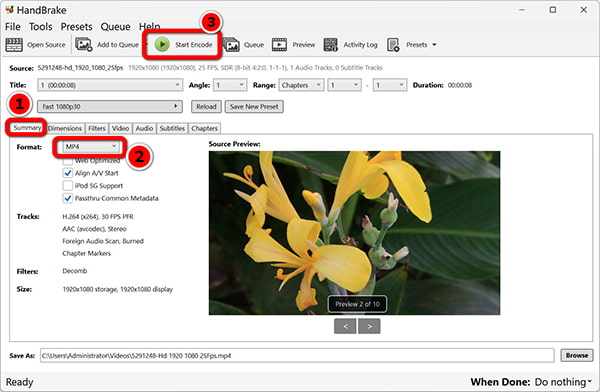600x392 pixels.
Task: Switch to the Audio tab
Action: (144, 128)
